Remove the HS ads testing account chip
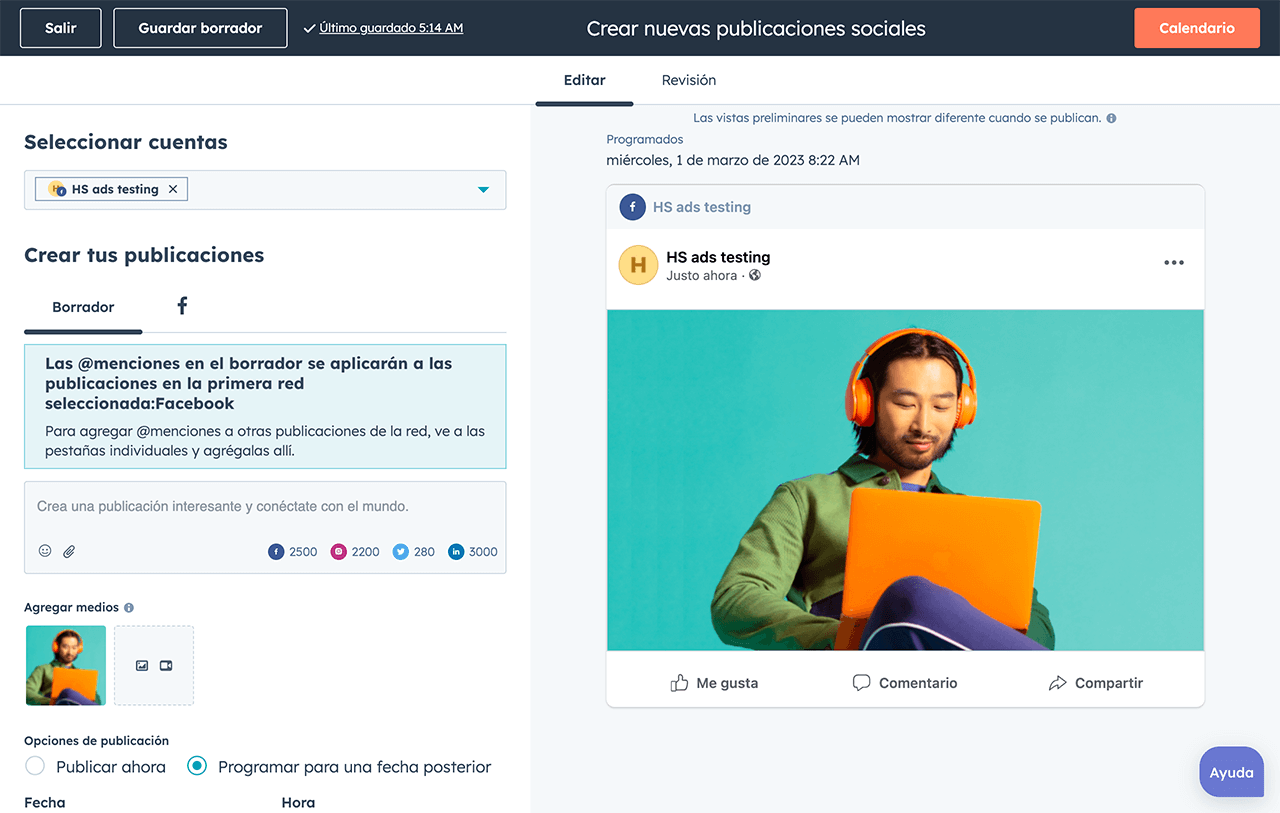1280x813 pixels. 173,189
